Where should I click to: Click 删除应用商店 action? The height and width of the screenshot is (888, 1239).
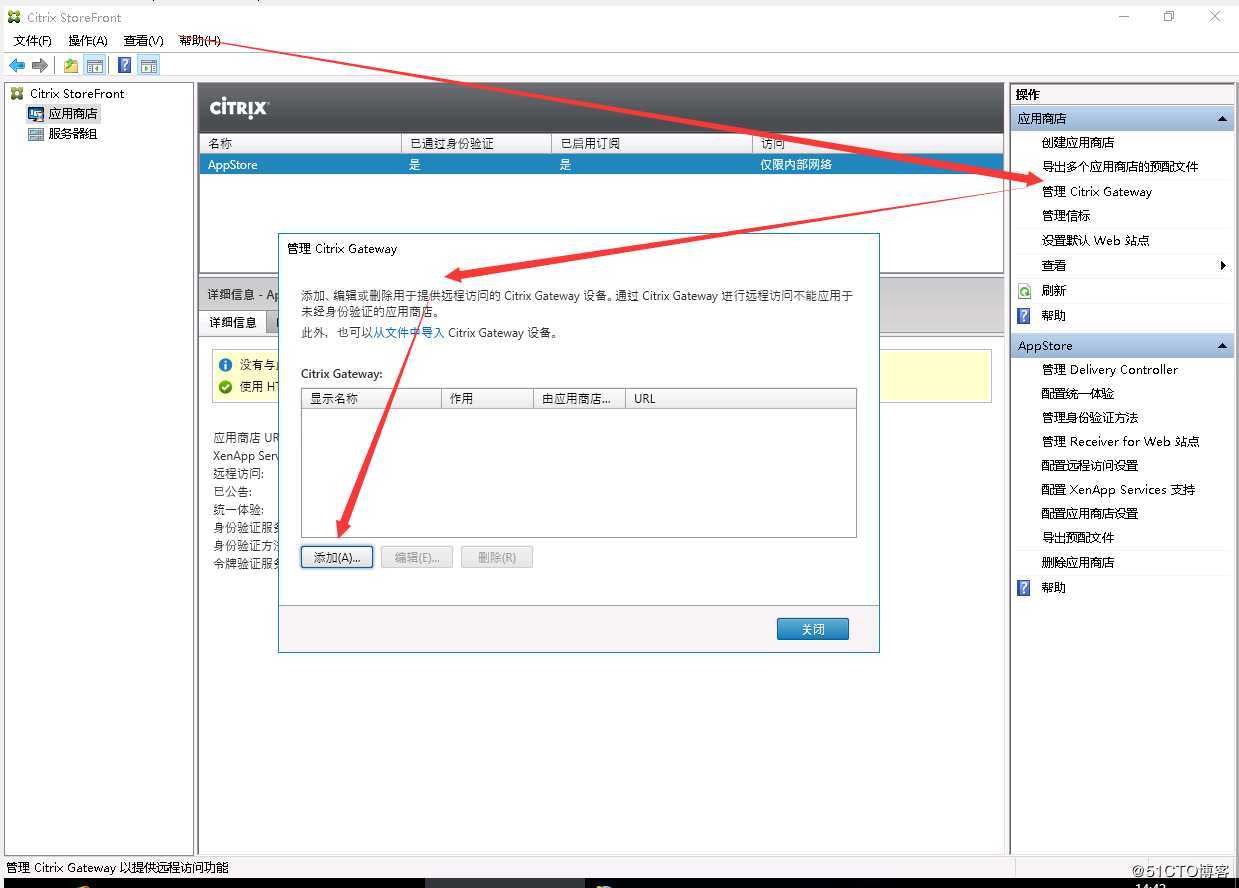[x=1078, y=563]
